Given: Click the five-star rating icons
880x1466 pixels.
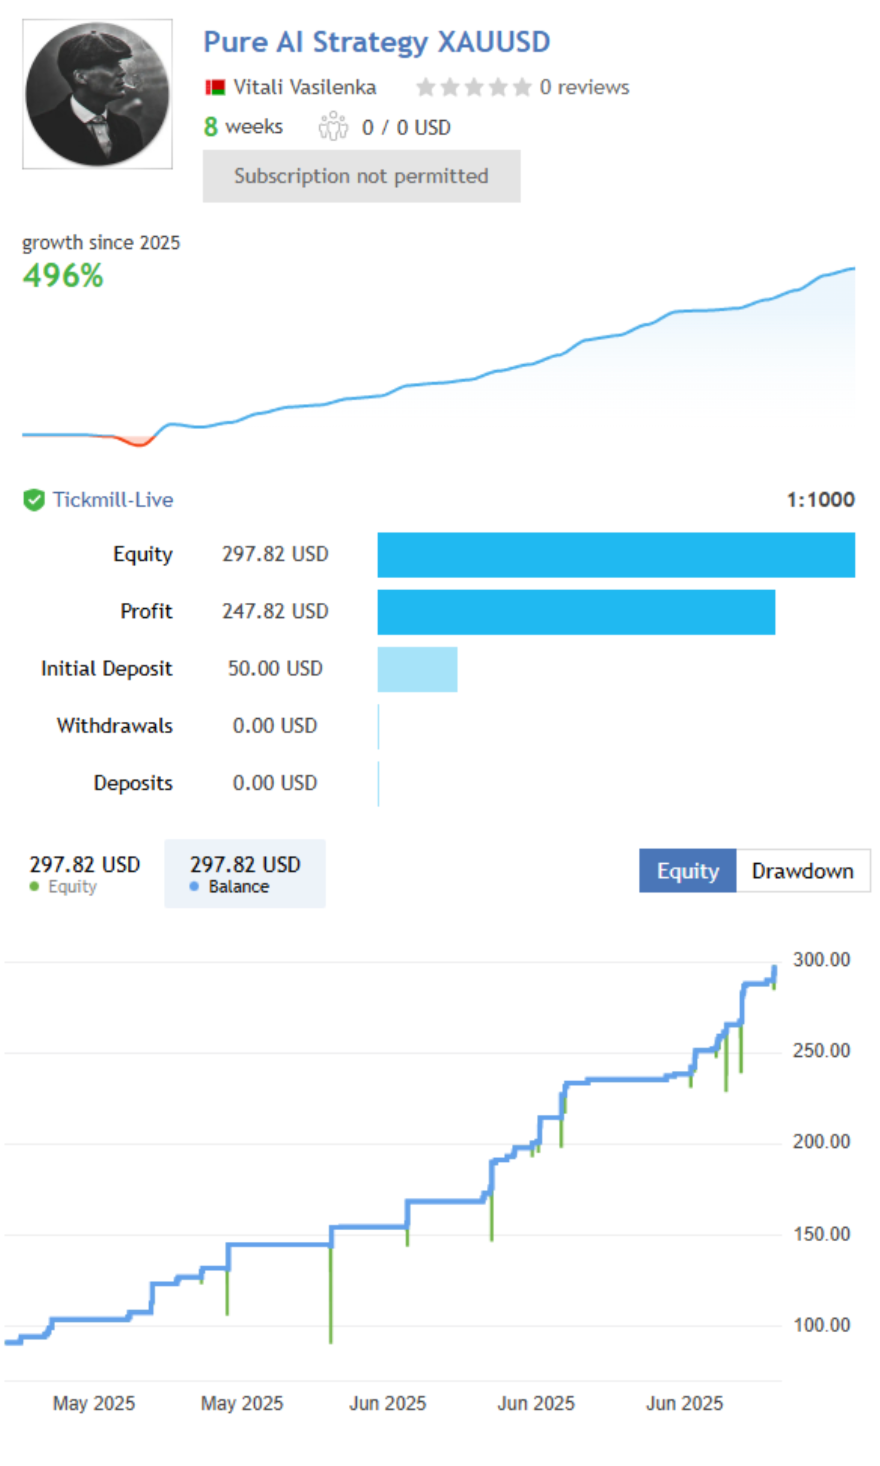Looking at the screenshot, I should 474,87.
